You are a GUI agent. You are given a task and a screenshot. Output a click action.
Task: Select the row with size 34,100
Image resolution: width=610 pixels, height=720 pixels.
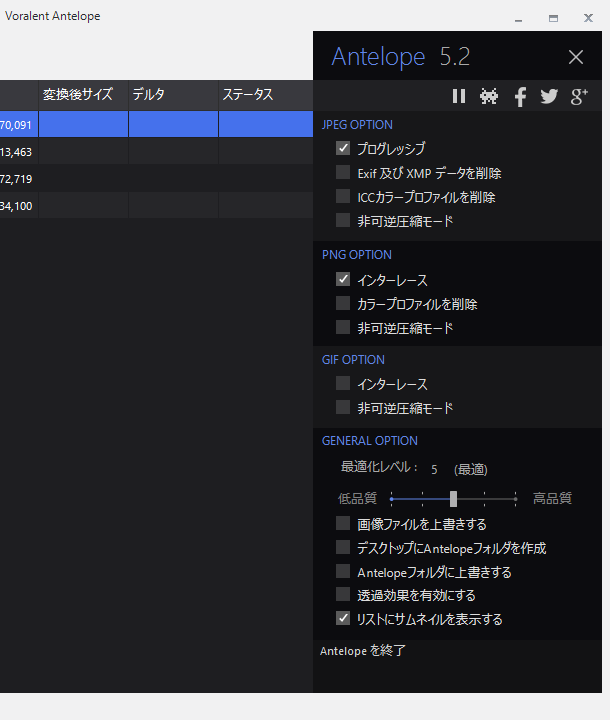tap(156, 206)
